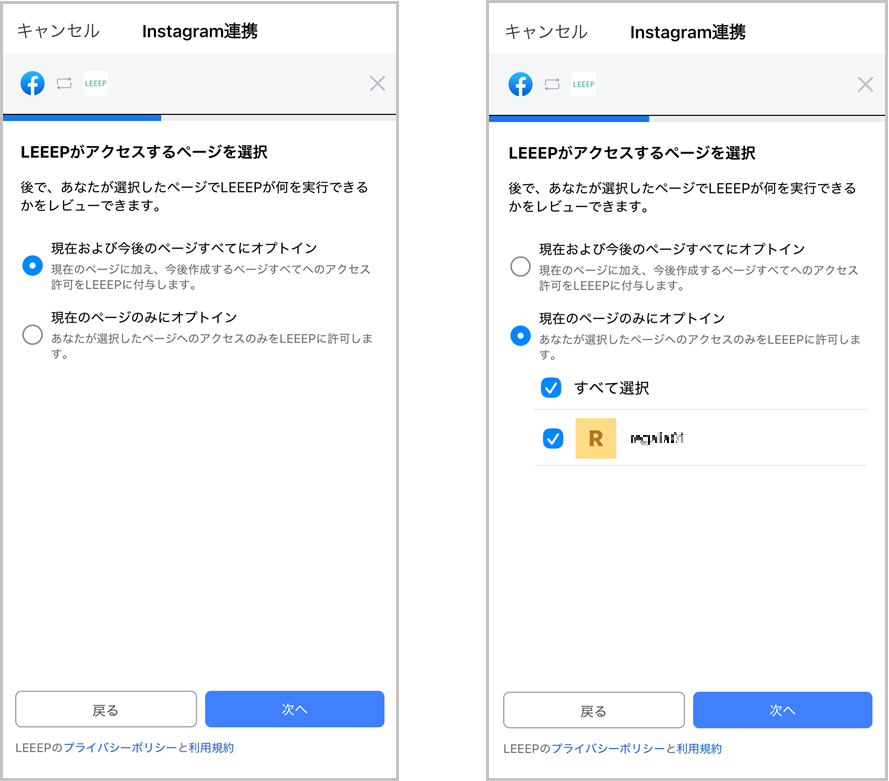The image size is (889, 781).
Task: Click the LEEEP logo in right panel
Action: pyautogui.click(x=583, y=84)
